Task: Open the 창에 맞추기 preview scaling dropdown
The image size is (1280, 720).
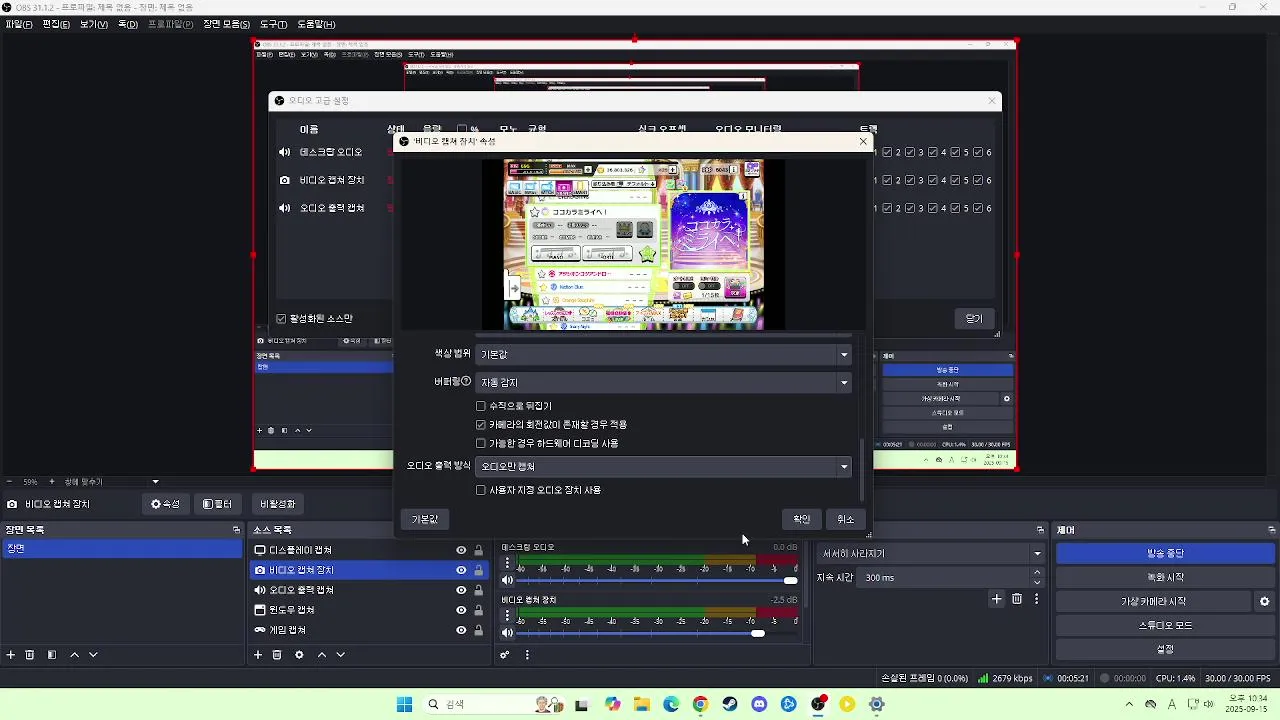Action: click(111, 482)
